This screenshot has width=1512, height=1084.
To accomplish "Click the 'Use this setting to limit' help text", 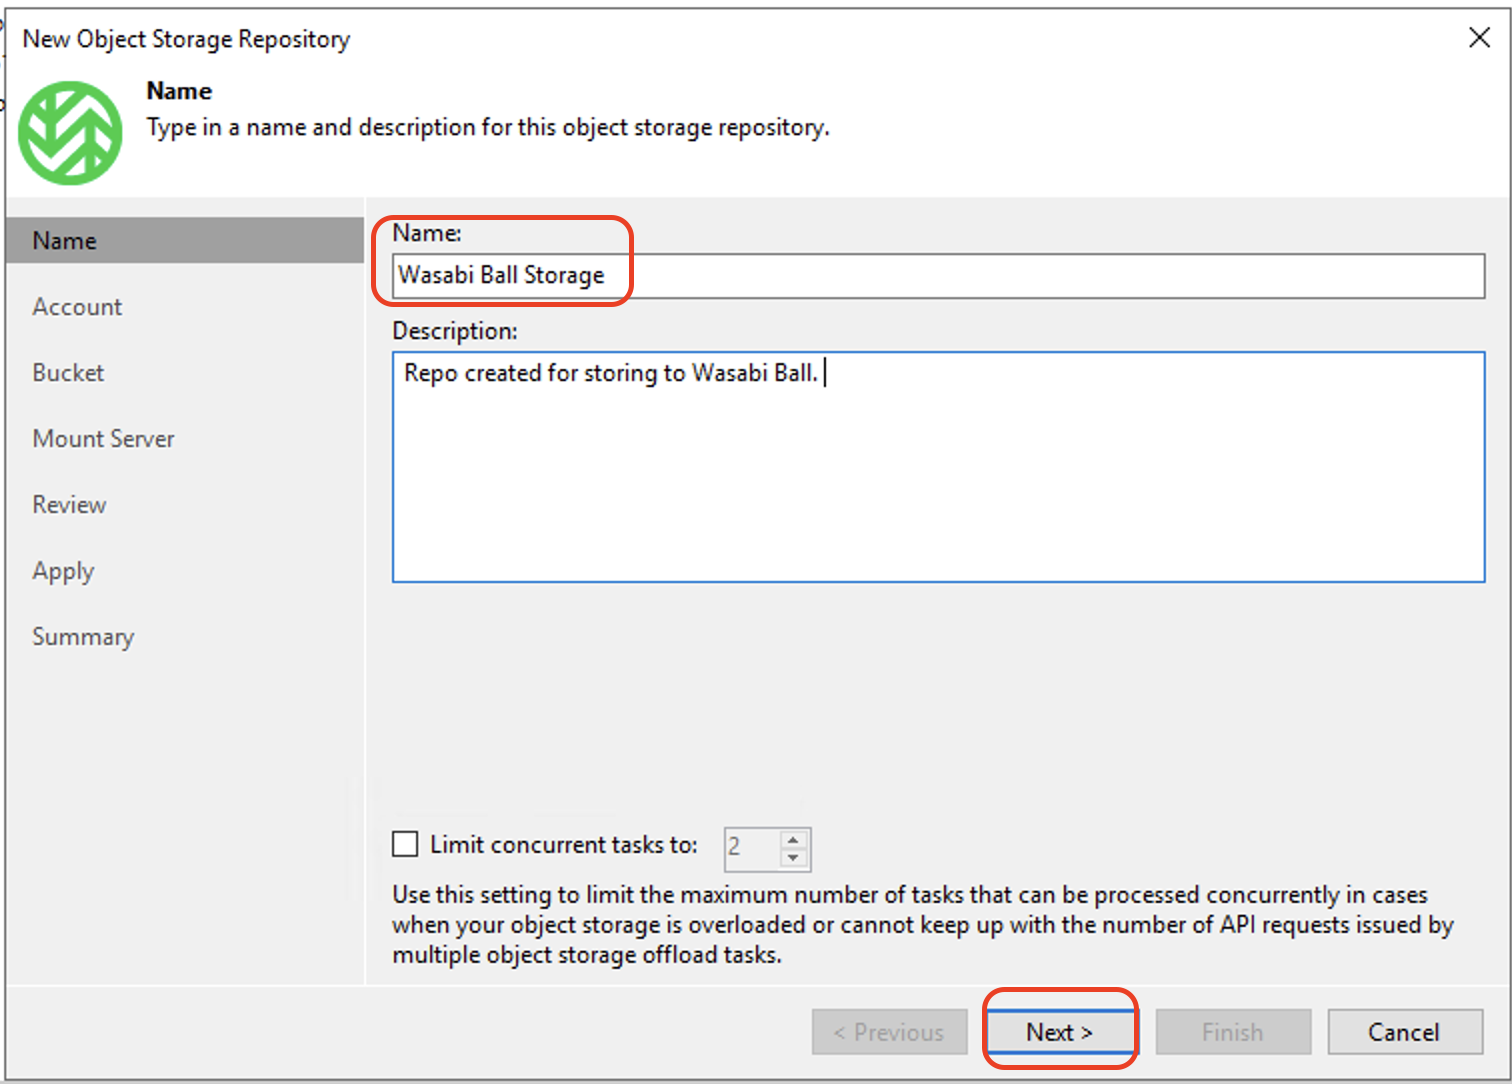I will coord(922,925).
